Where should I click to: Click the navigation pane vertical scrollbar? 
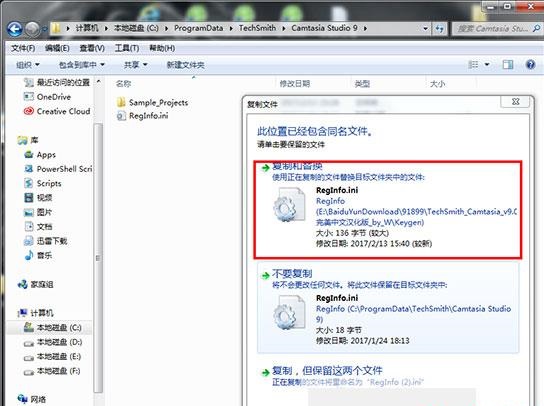pyautogui.click(x=98, y=257)
